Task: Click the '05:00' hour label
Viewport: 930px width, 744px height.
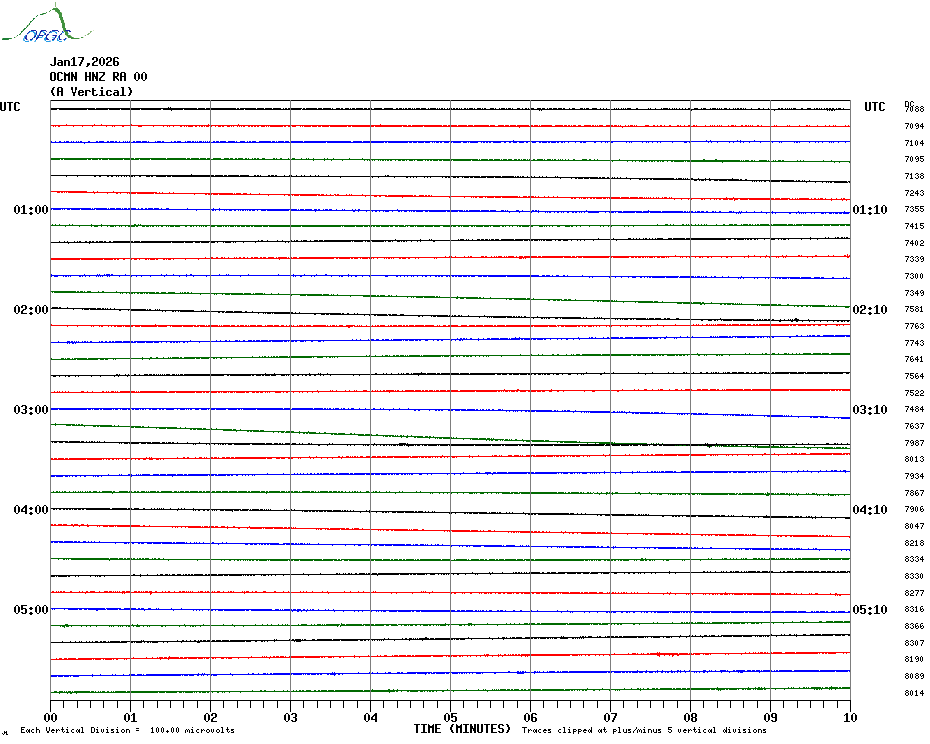Action: 31,609
